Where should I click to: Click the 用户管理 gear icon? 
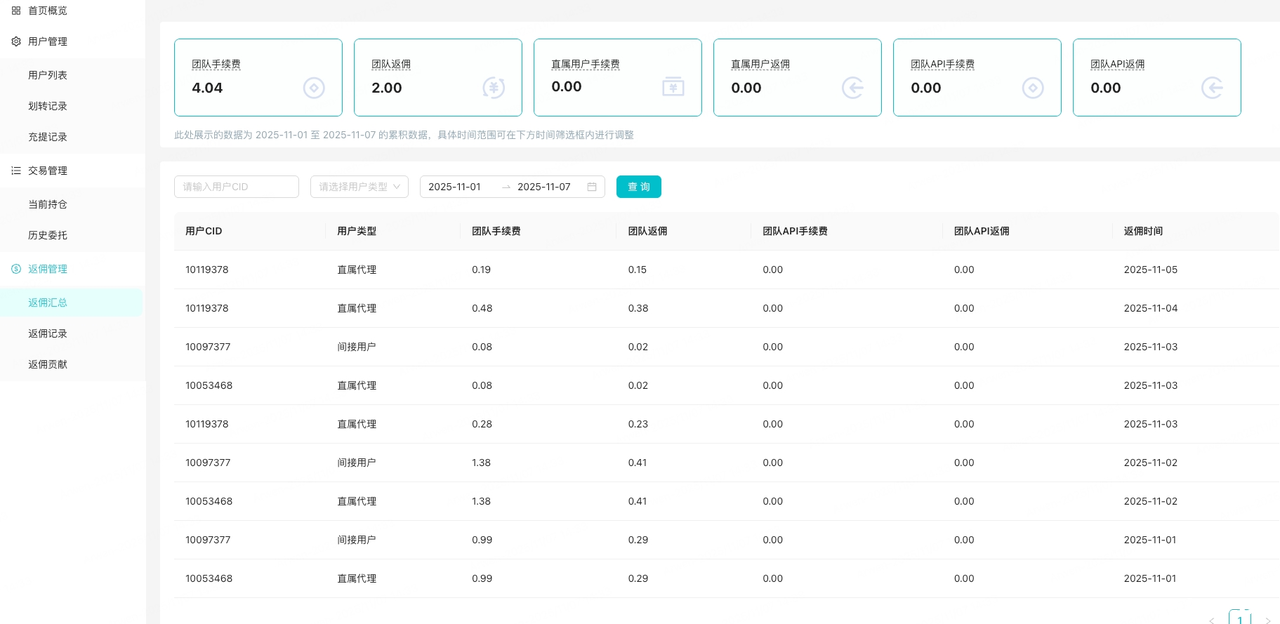pos(16,42)
